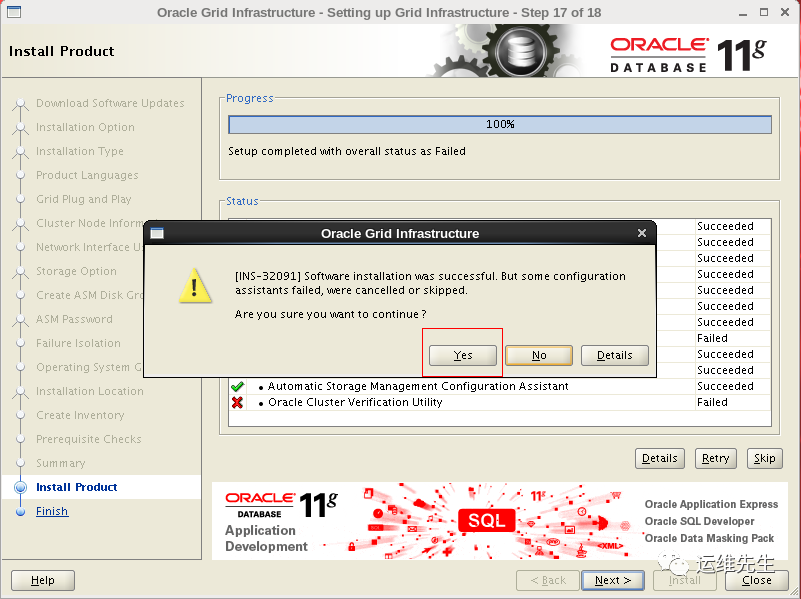The width and height of the screenshot is (801, 599).
Task: Select the Storage Option step
Action: [76, 271]
